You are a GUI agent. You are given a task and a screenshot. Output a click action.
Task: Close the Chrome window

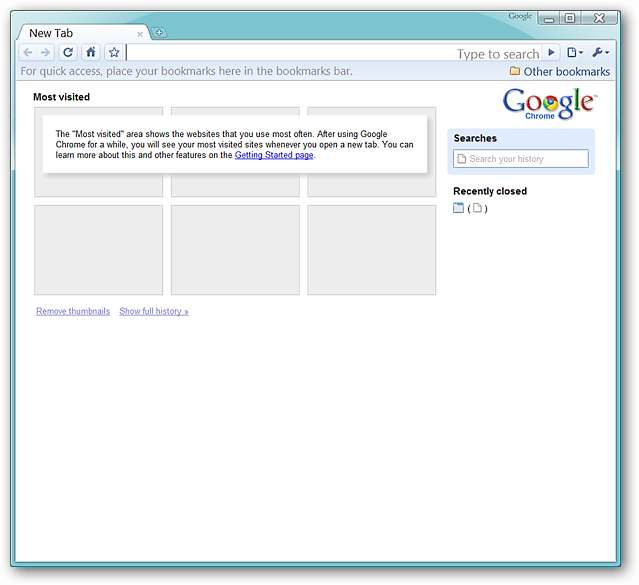pos(599,18)
